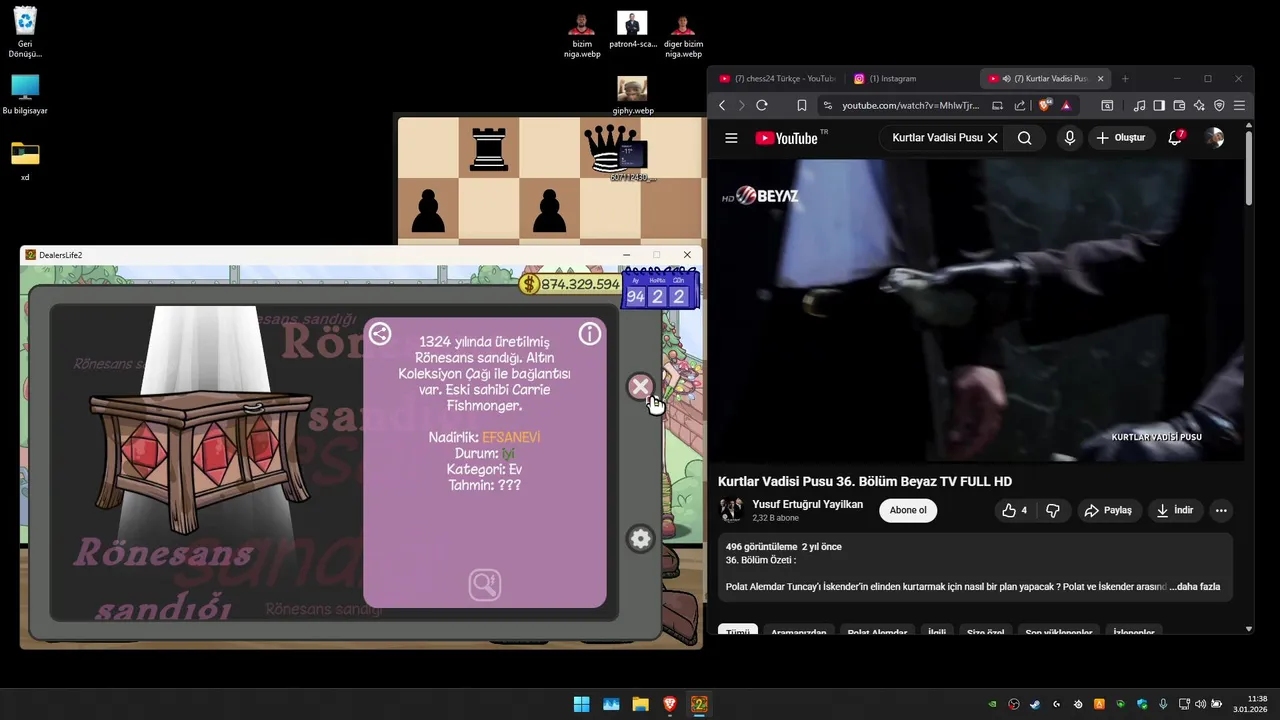Open YouTube hamburger guide menu
Image resolution: width=1280 pixels, height=720 pixels.
731,138
